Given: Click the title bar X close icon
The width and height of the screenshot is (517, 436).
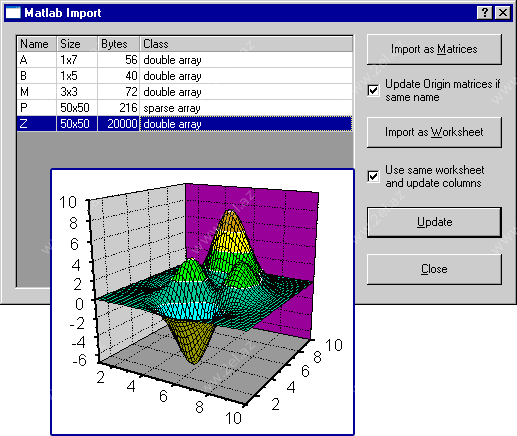Looking at the screenshot, I should point(503,13).
